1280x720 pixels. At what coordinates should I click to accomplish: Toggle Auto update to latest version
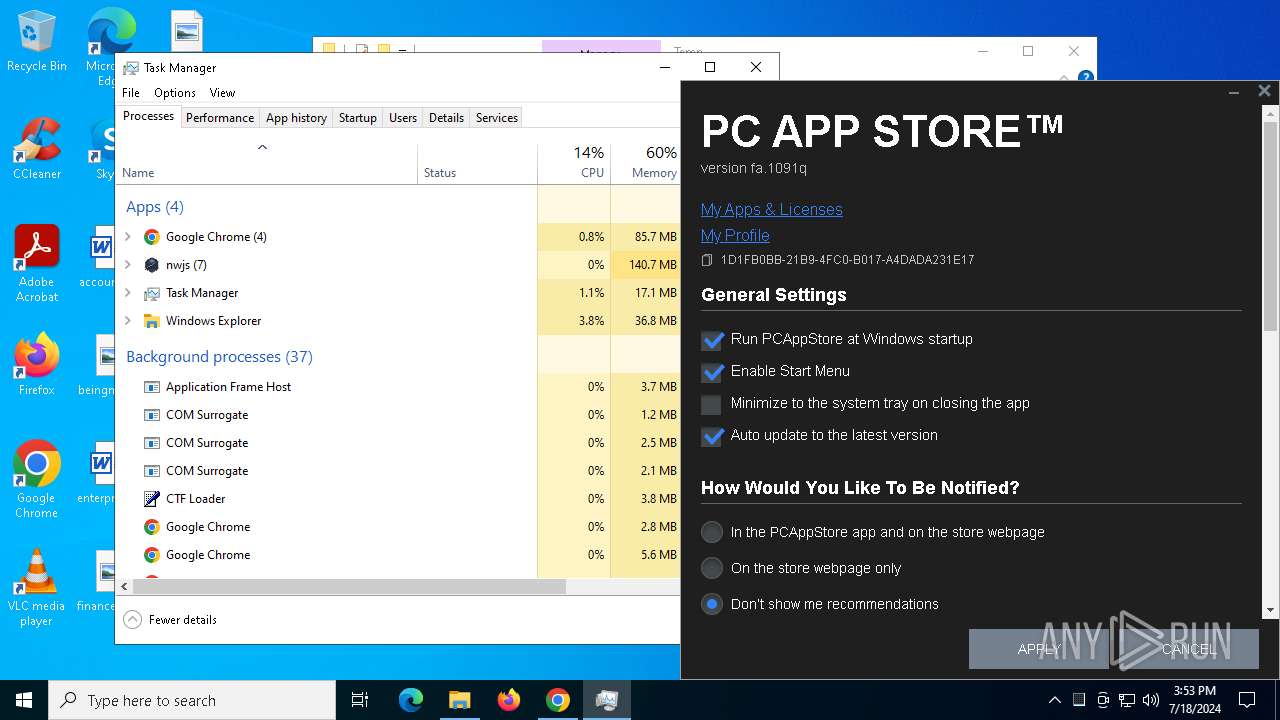[712, 436]
